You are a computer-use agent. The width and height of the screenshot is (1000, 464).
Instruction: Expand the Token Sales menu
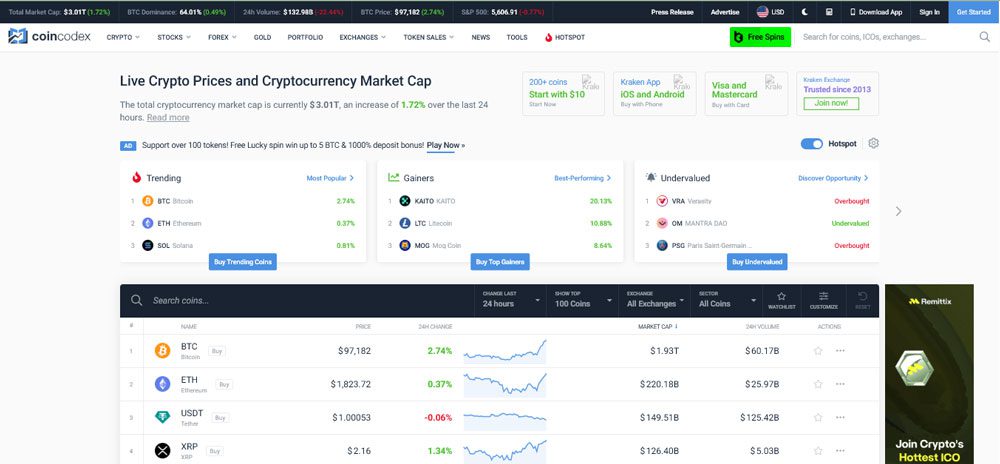tap(429, 37)
